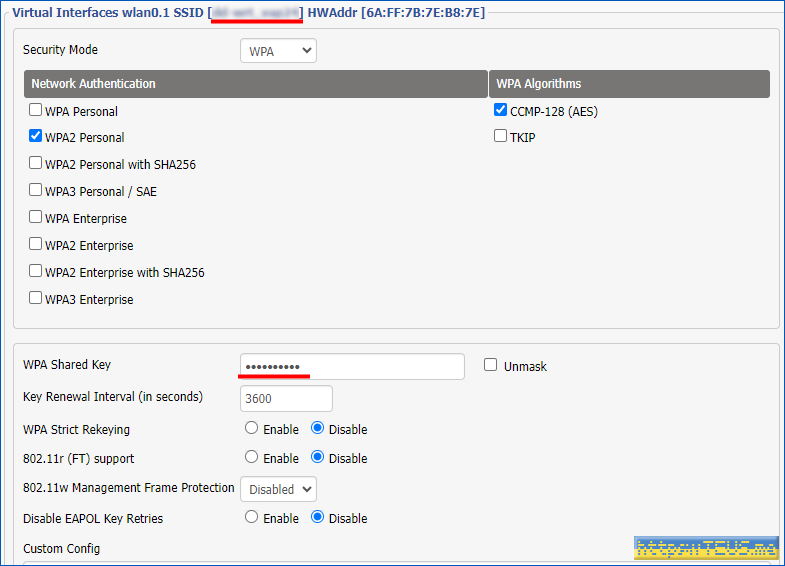
Task: Enable WPA Strict Rekeying
Action: 252,429
